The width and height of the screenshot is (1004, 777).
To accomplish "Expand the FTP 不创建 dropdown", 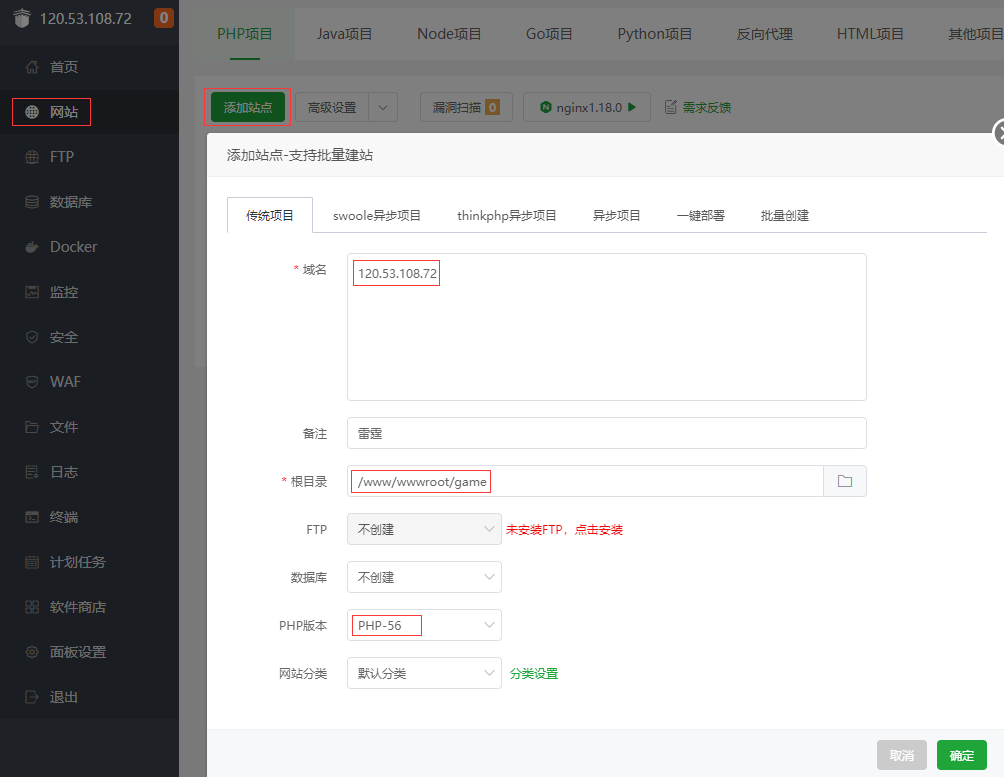I will [423, 529].
